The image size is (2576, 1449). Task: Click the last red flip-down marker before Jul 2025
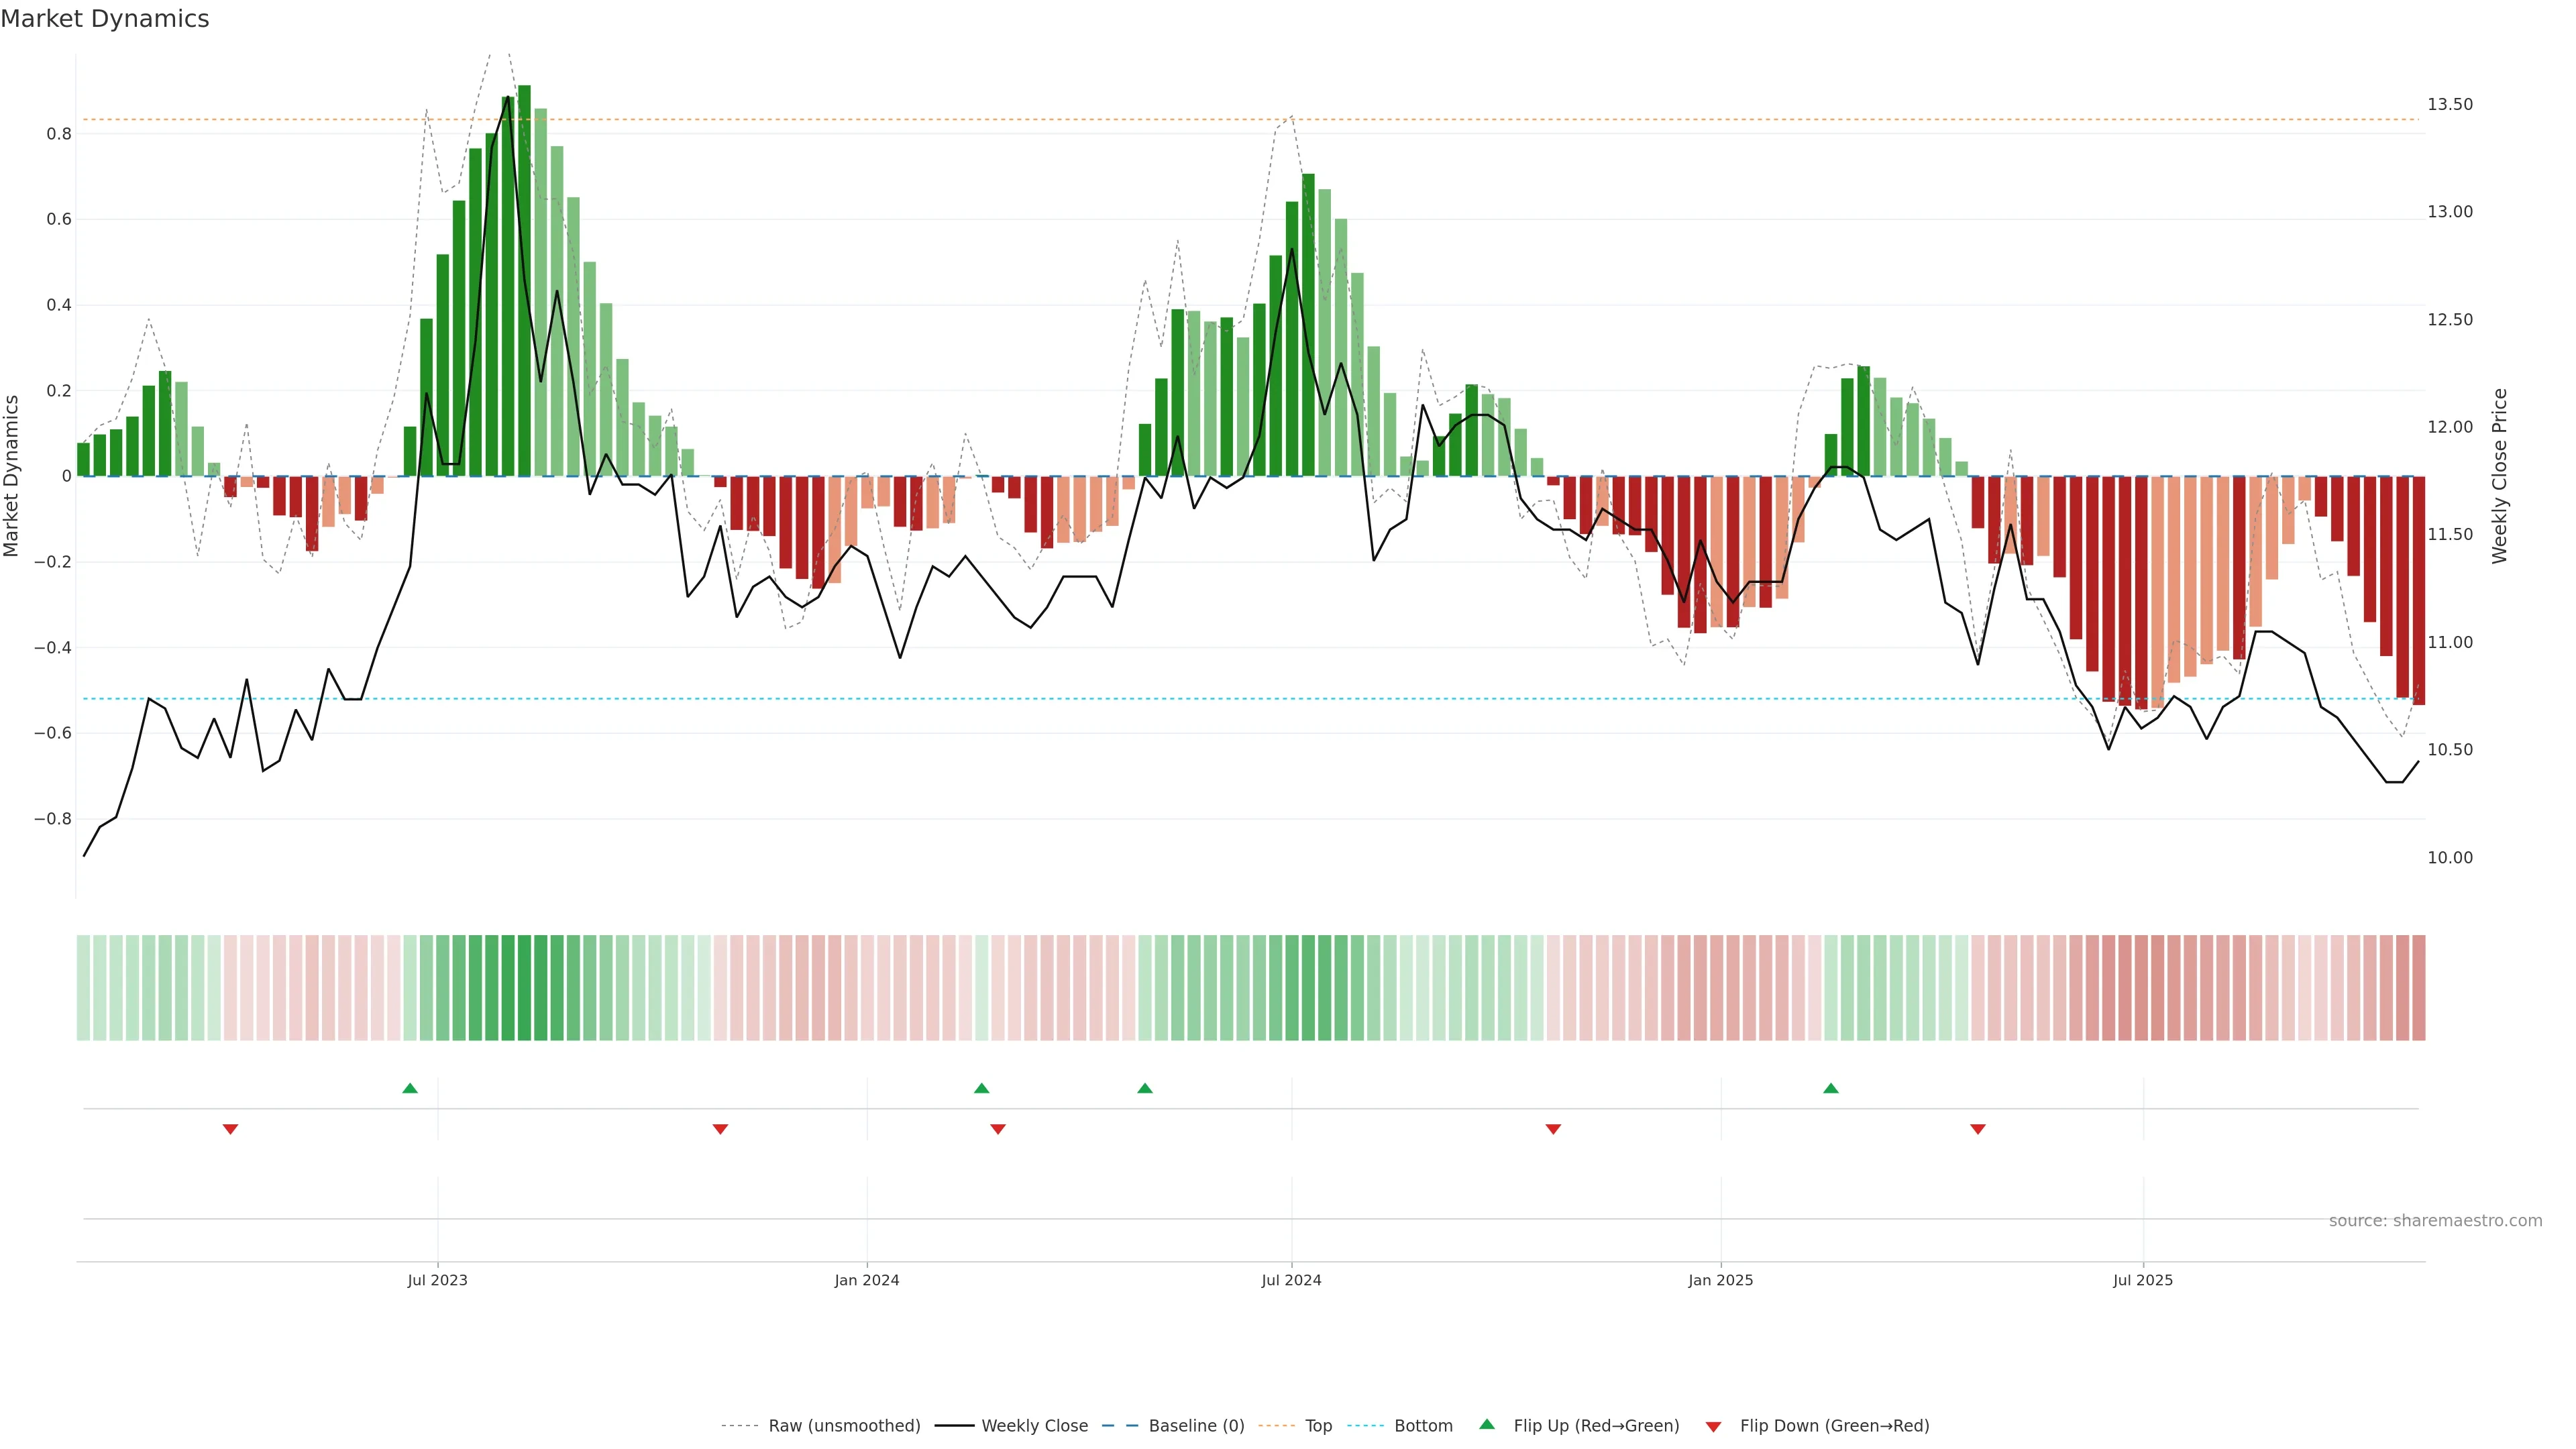tap(1978, 1129)
